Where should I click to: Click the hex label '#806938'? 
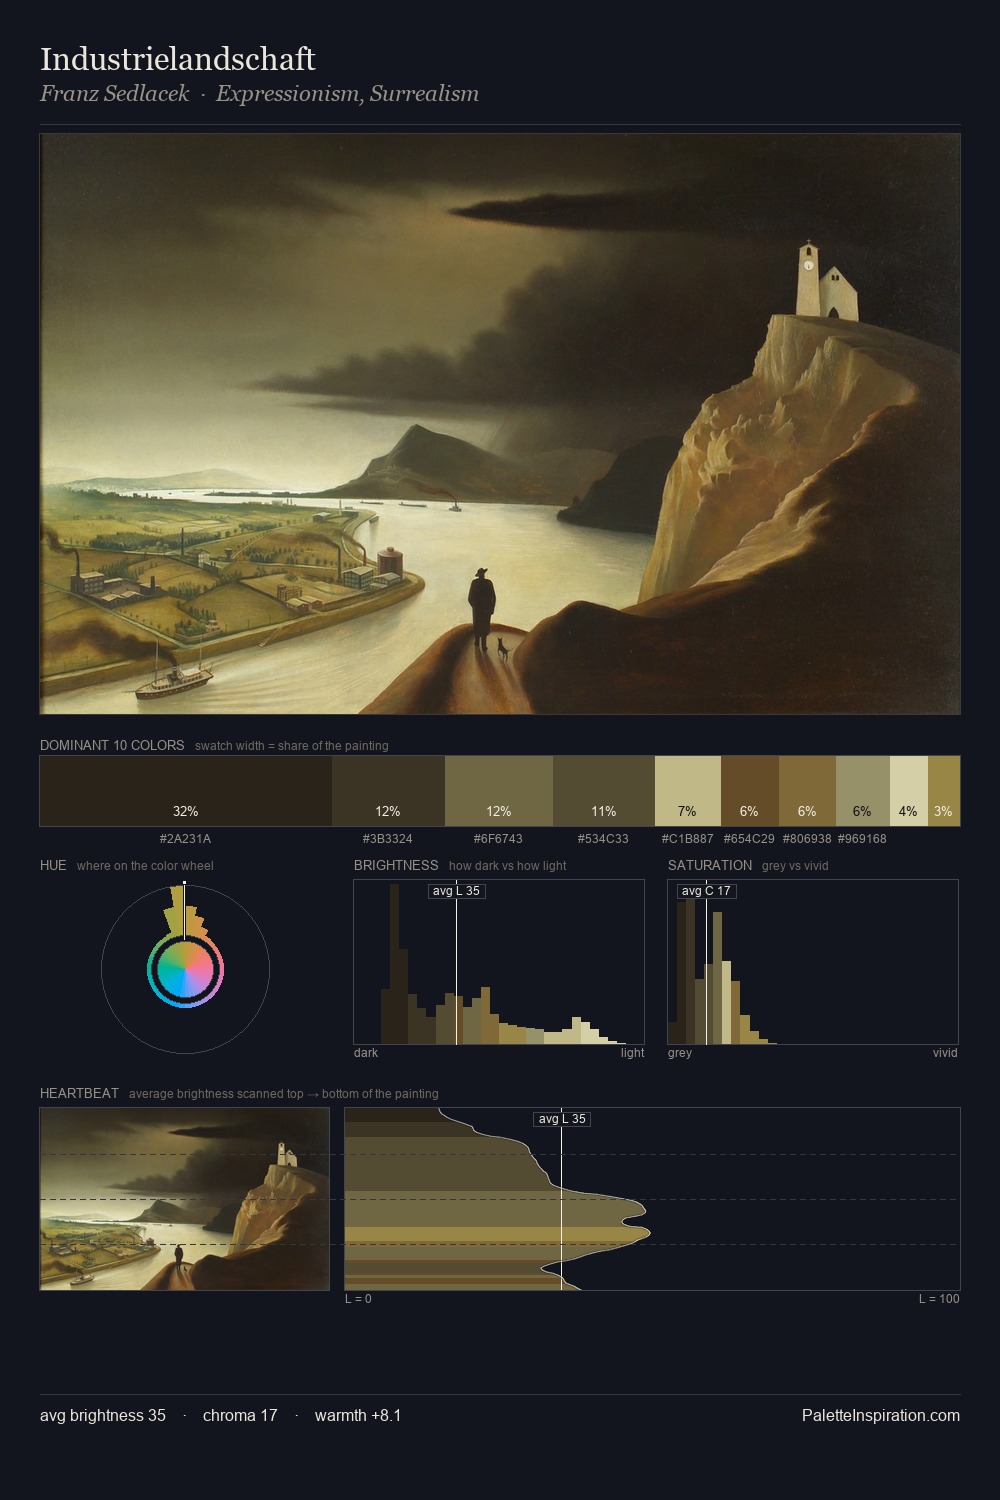(x=807, y=839)
